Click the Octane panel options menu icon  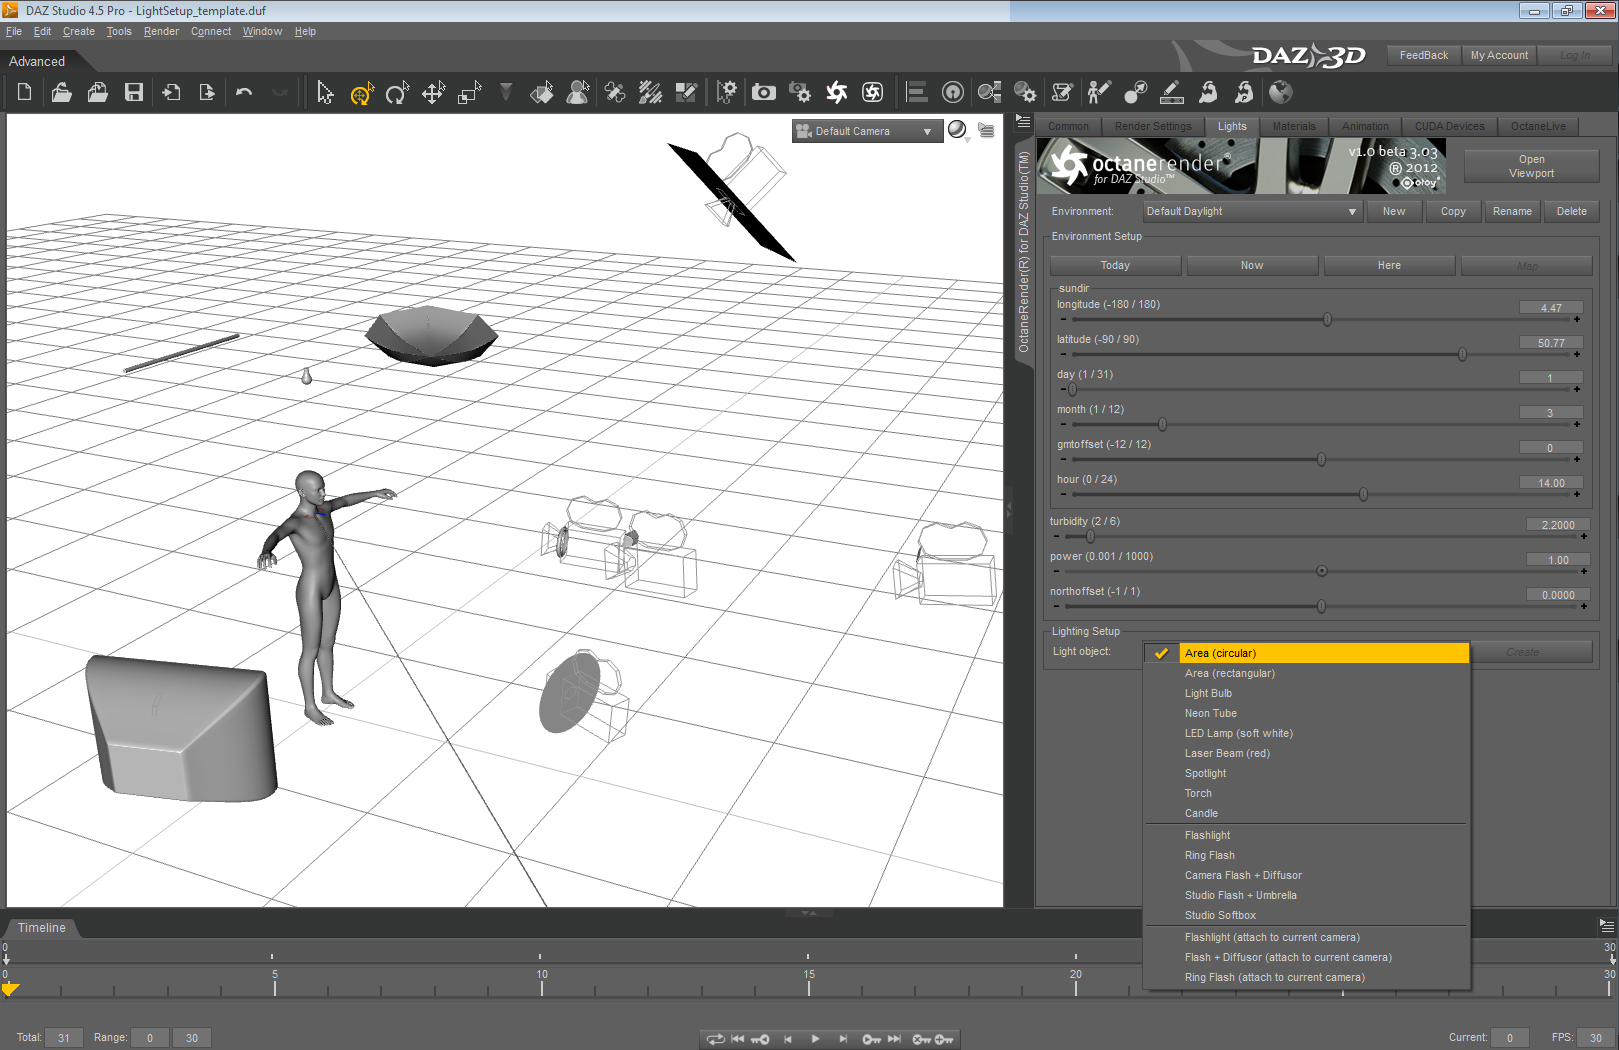tap(1023, 122)
